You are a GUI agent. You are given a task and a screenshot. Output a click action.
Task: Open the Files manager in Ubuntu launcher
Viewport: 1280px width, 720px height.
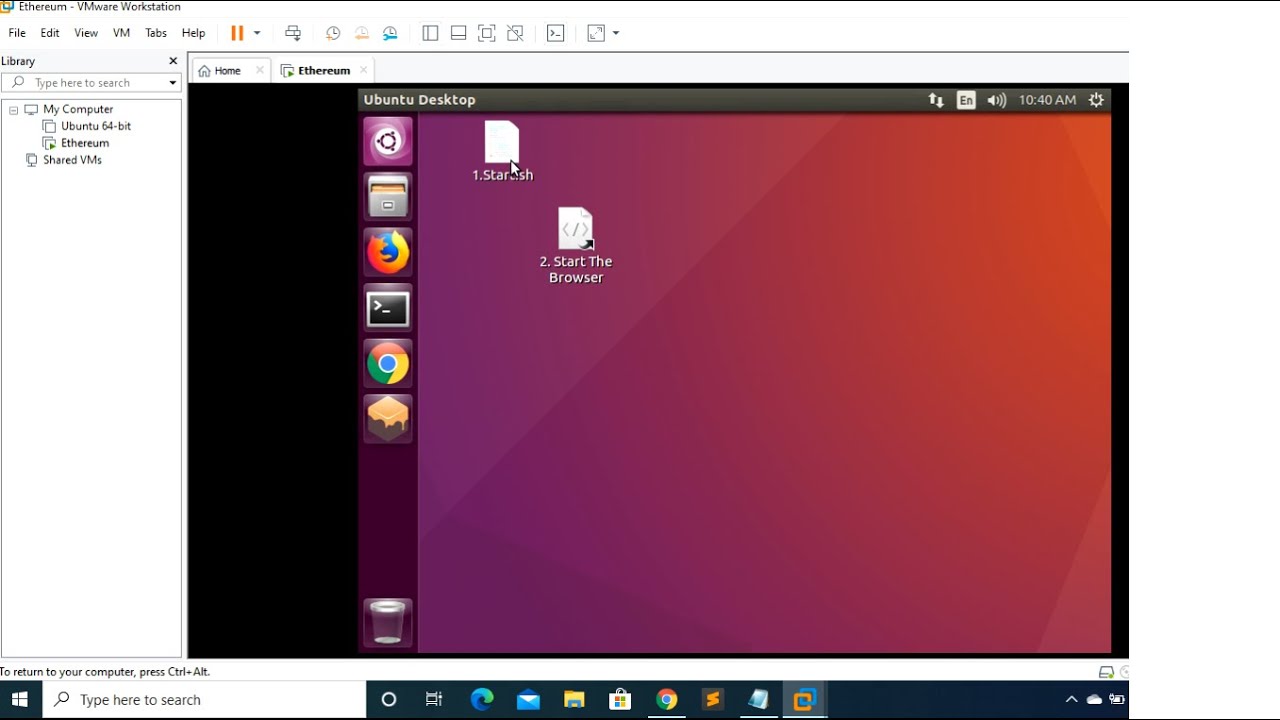(x=388, y=196)
